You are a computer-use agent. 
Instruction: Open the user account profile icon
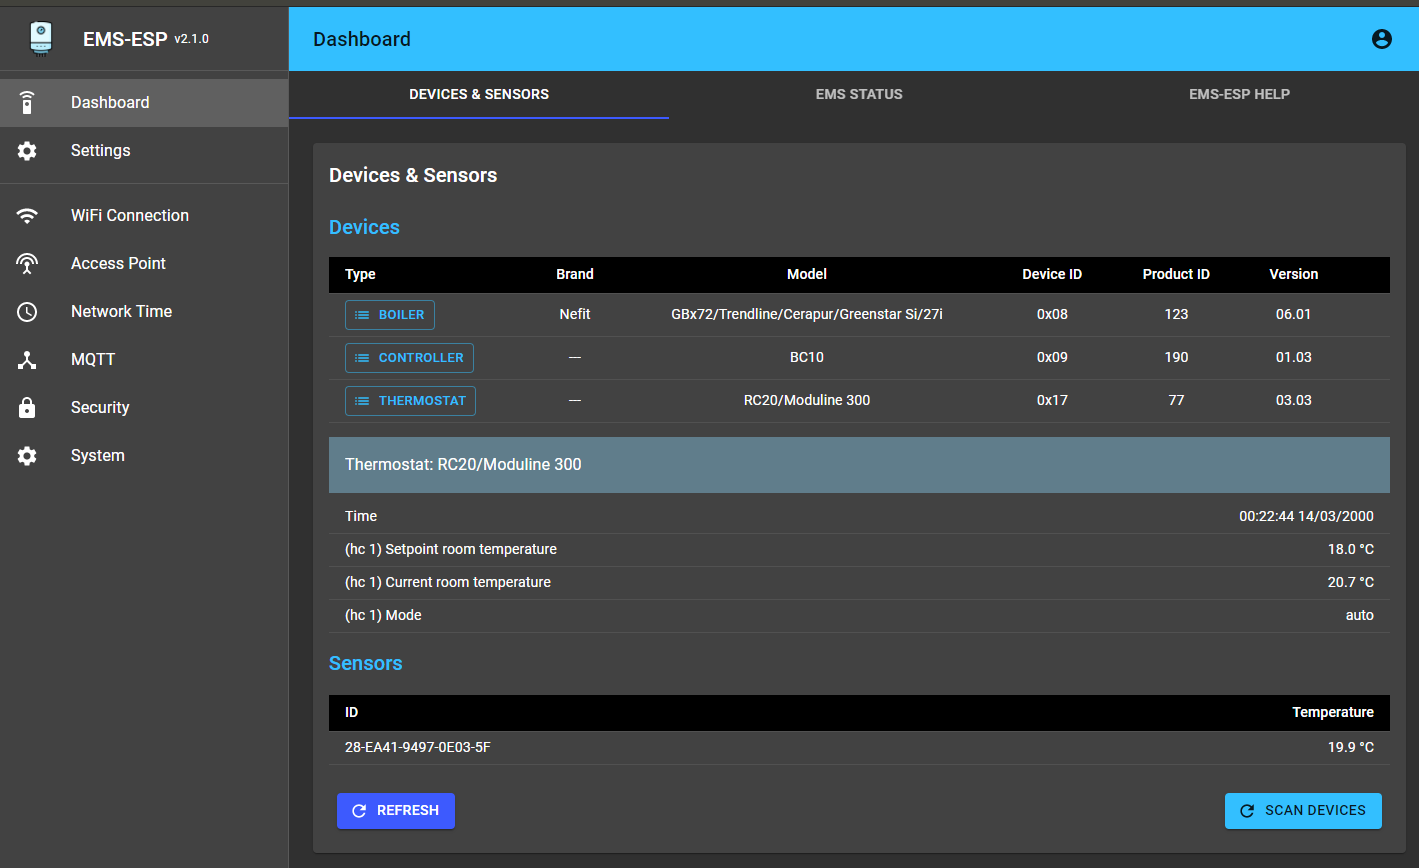point(1381,39)
